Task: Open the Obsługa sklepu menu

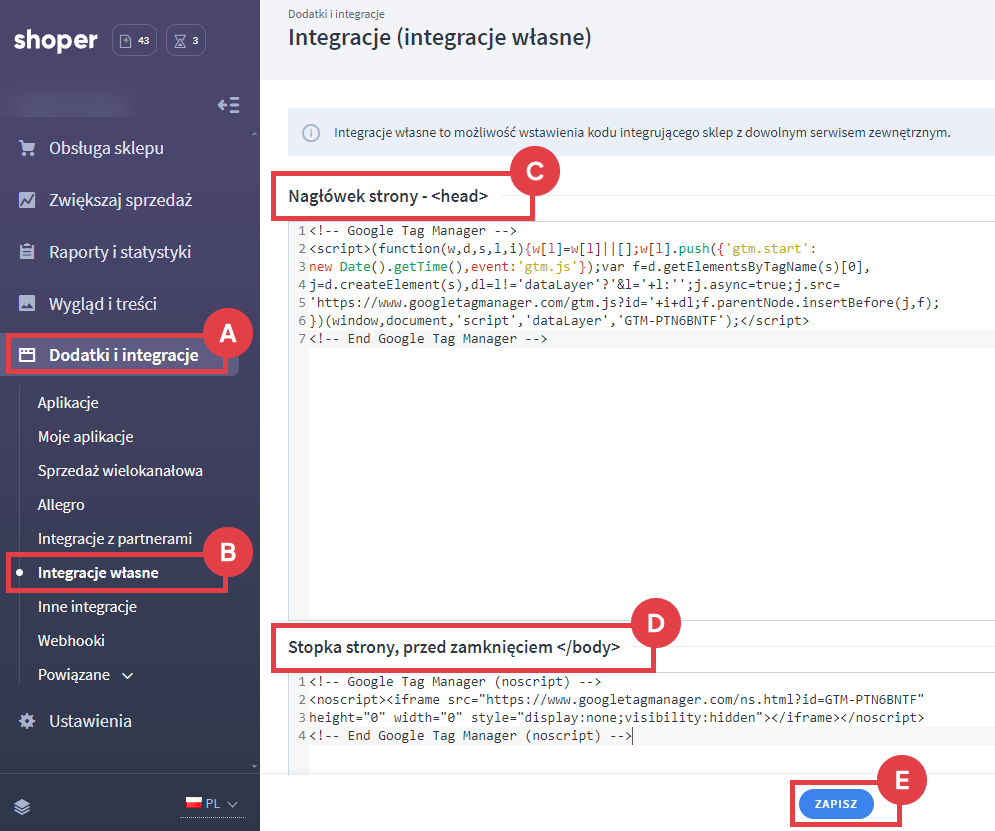Action: pyautogui.click(x=107, y=148)
